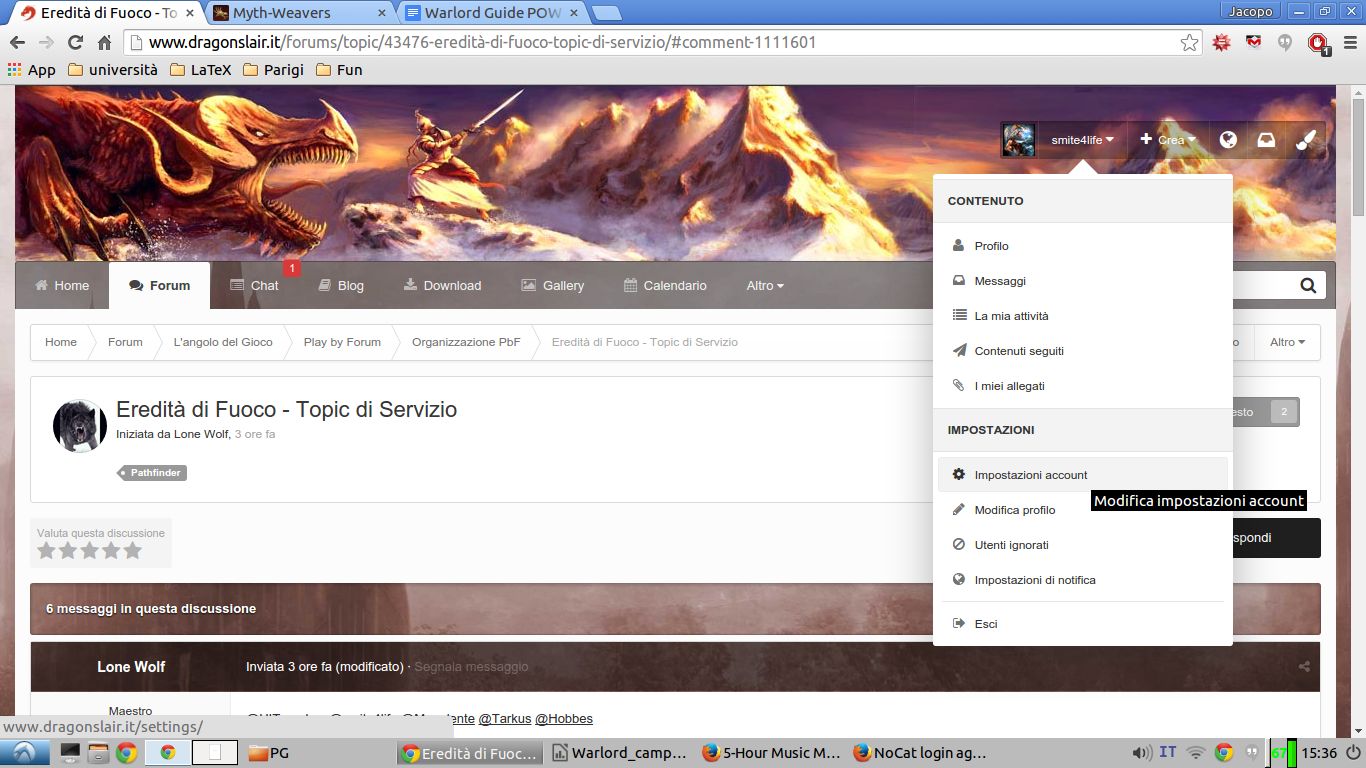Open the file manager taskbar icon
The image size is (1366, 768).
[98, 753]
